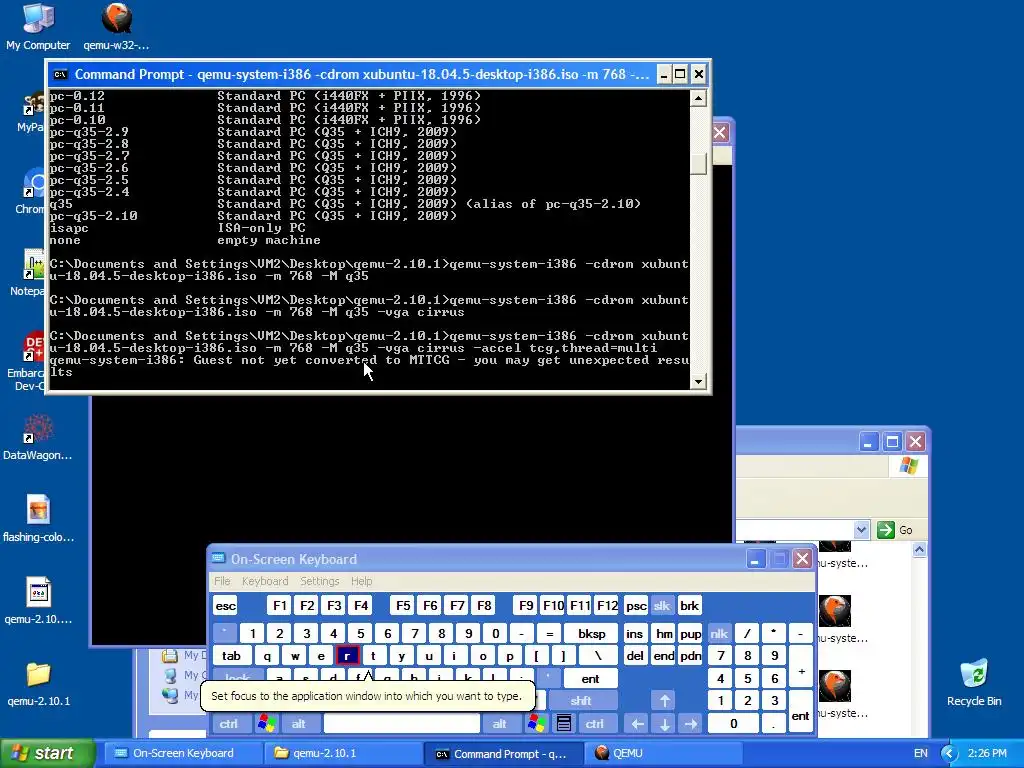Open the DataWagon desktop shortcut
Viewport: 1024px width, 768px height.
coord(38,436)
